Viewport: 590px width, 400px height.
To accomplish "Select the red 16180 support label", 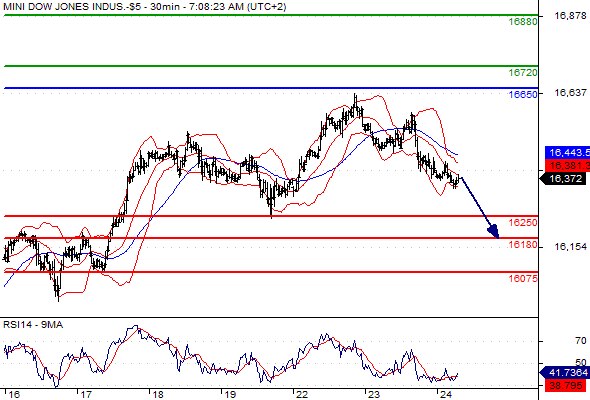I will [523, 245].
